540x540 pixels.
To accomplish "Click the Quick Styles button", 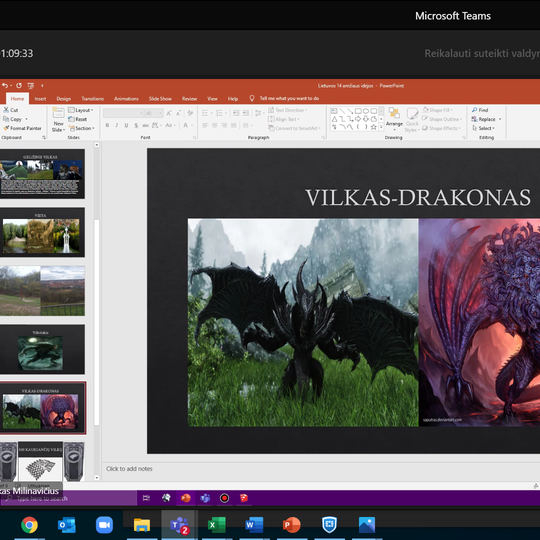I will coord(412,120).
